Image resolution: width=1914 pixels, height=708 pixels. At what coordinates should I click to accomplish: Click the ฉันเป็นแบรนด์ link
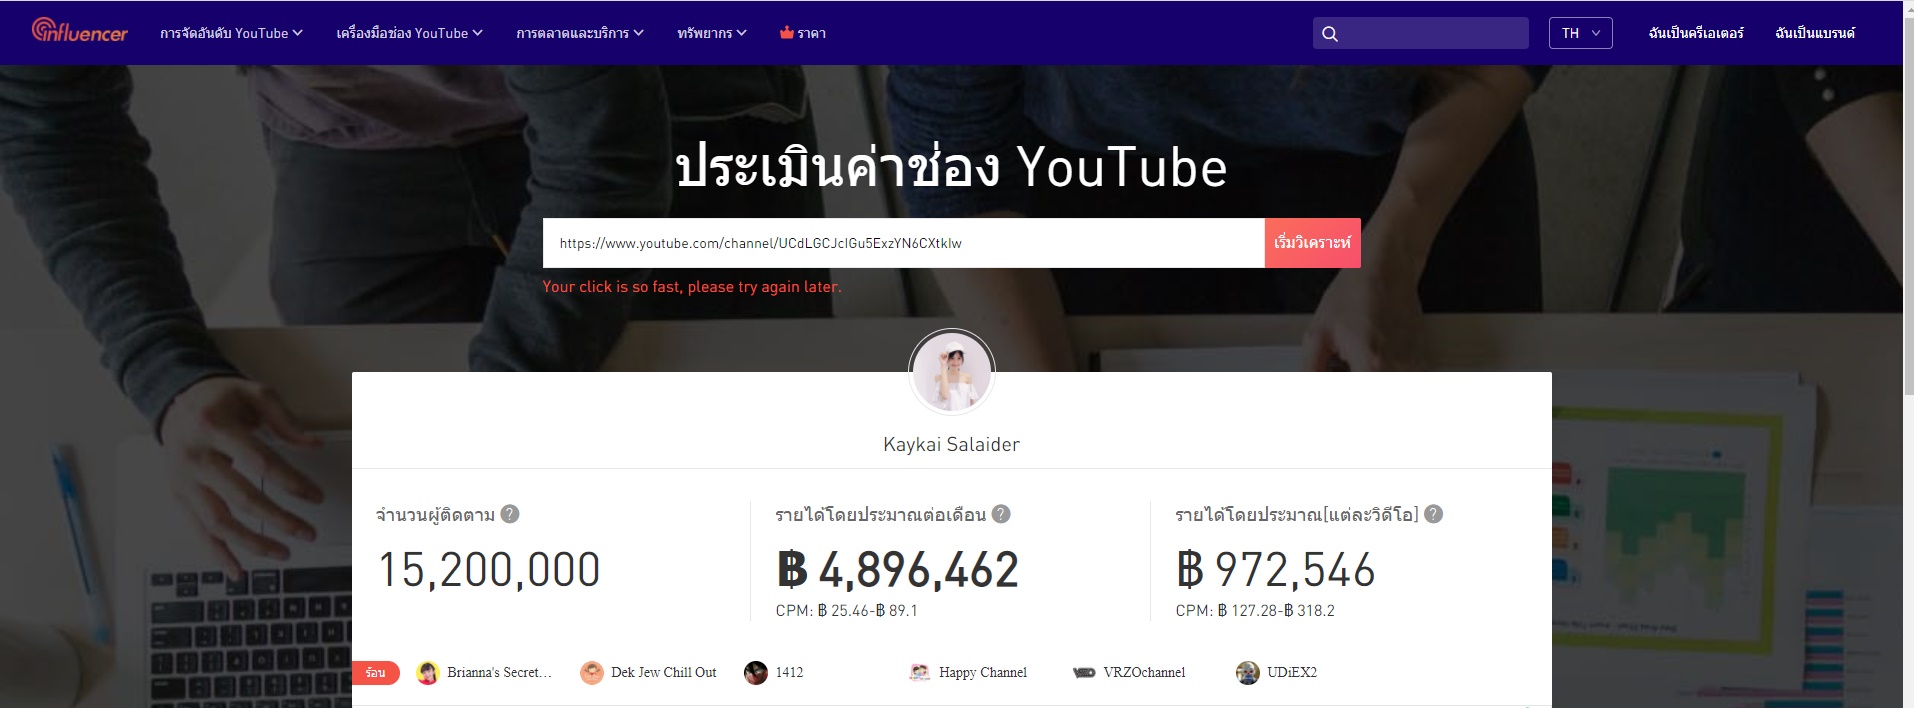point(1814,33)
